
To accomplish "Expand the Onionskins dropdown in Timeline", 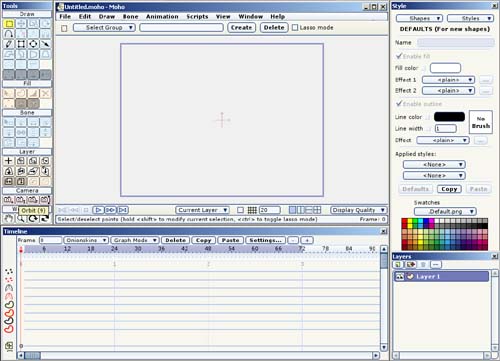I will [x=86, y=240].
